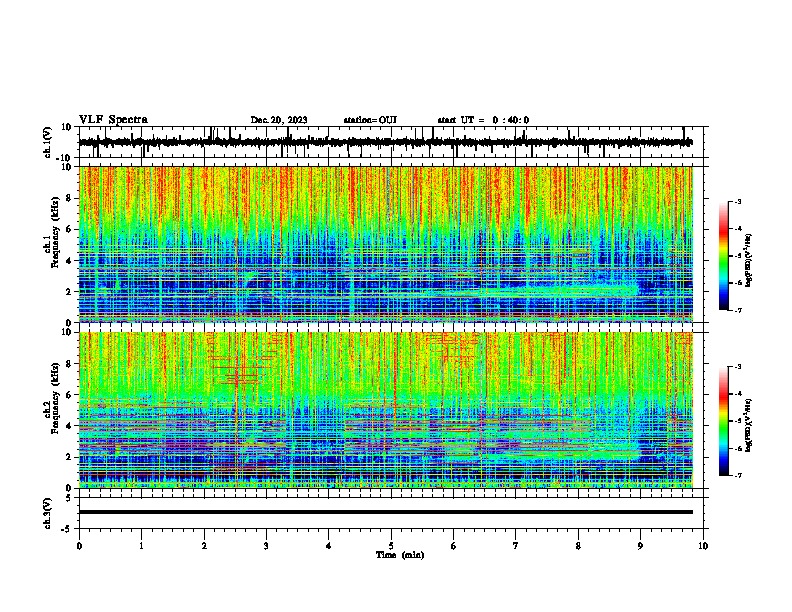Click the ch.1 spectrogram color bar
The height and width of the screenshot is (612, 792).
[724, 256]
